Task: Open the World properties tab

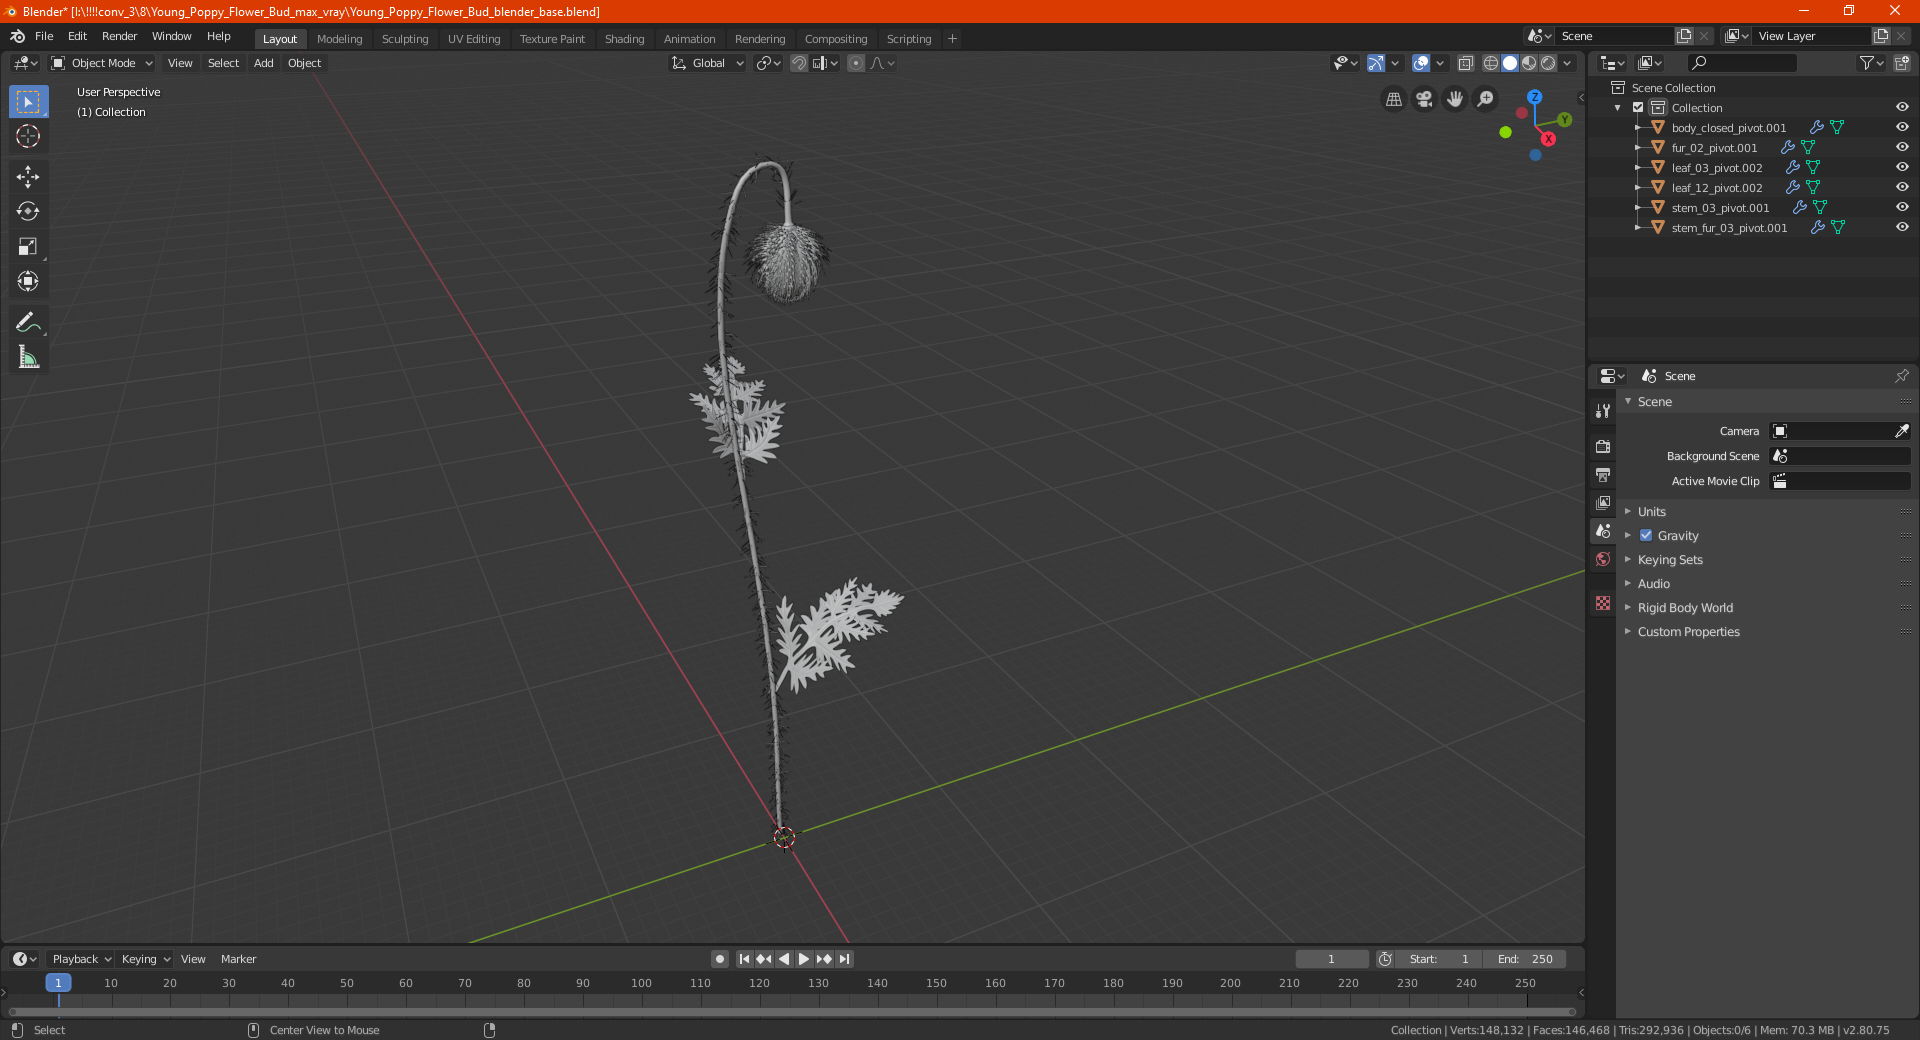Action: point(1603,559)
